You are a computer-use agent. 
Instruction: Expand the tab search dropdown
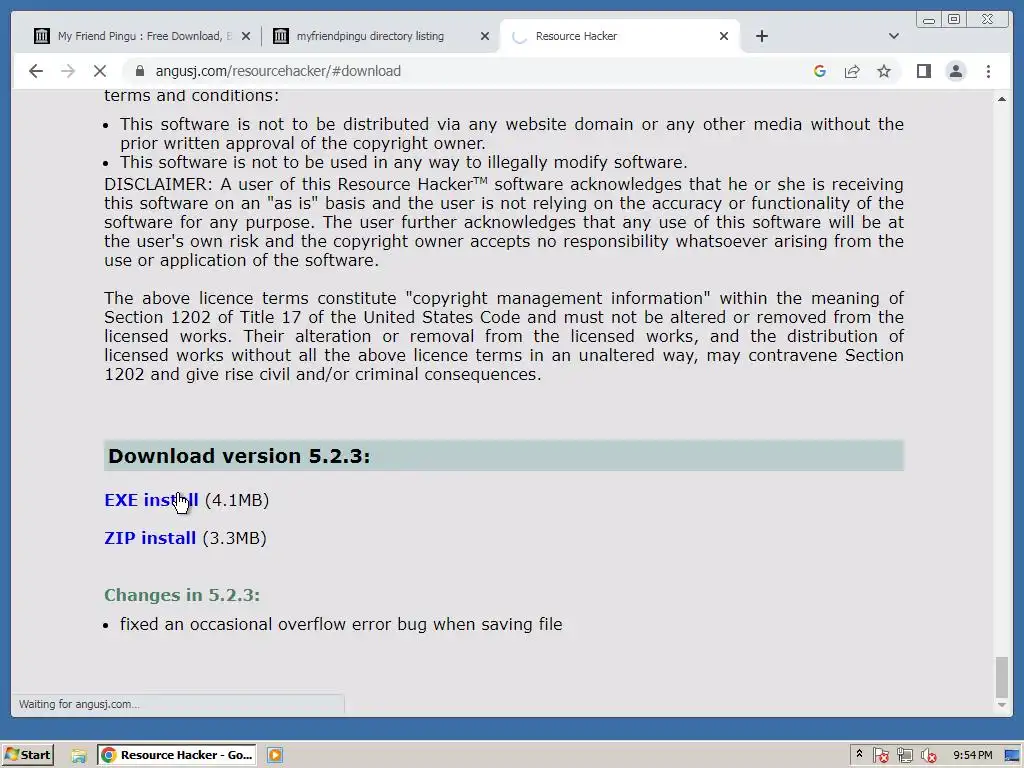click(x=894, y=36)
